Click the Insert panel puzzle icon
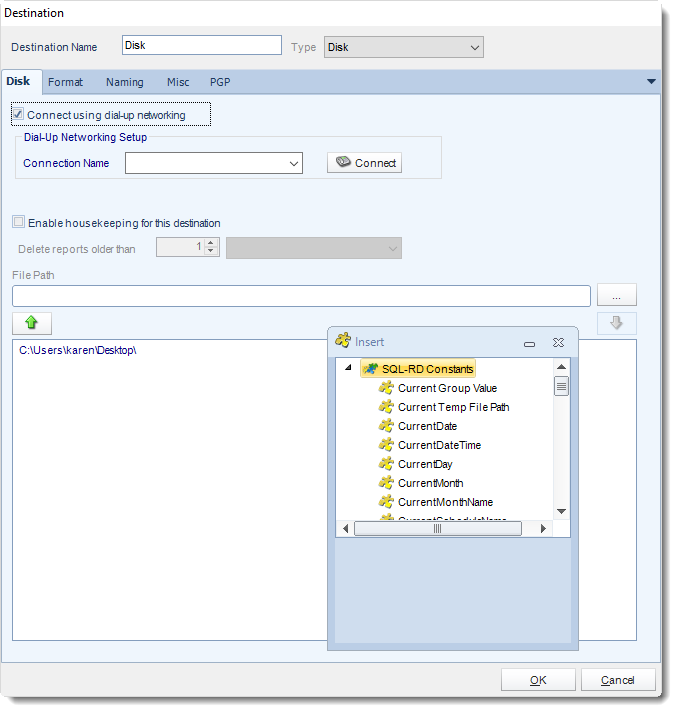The image size is (677, 712). pos(343,340)
